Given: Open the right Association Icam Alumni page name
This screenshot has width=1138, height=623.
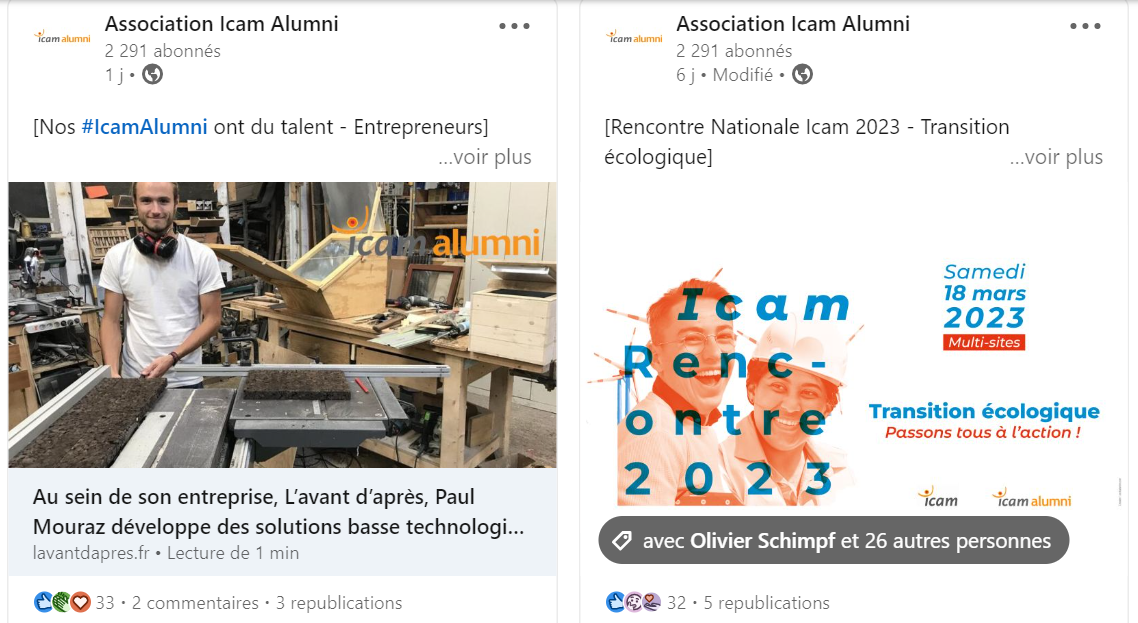Looking at the screenshot, I should (x=793, y=24).
